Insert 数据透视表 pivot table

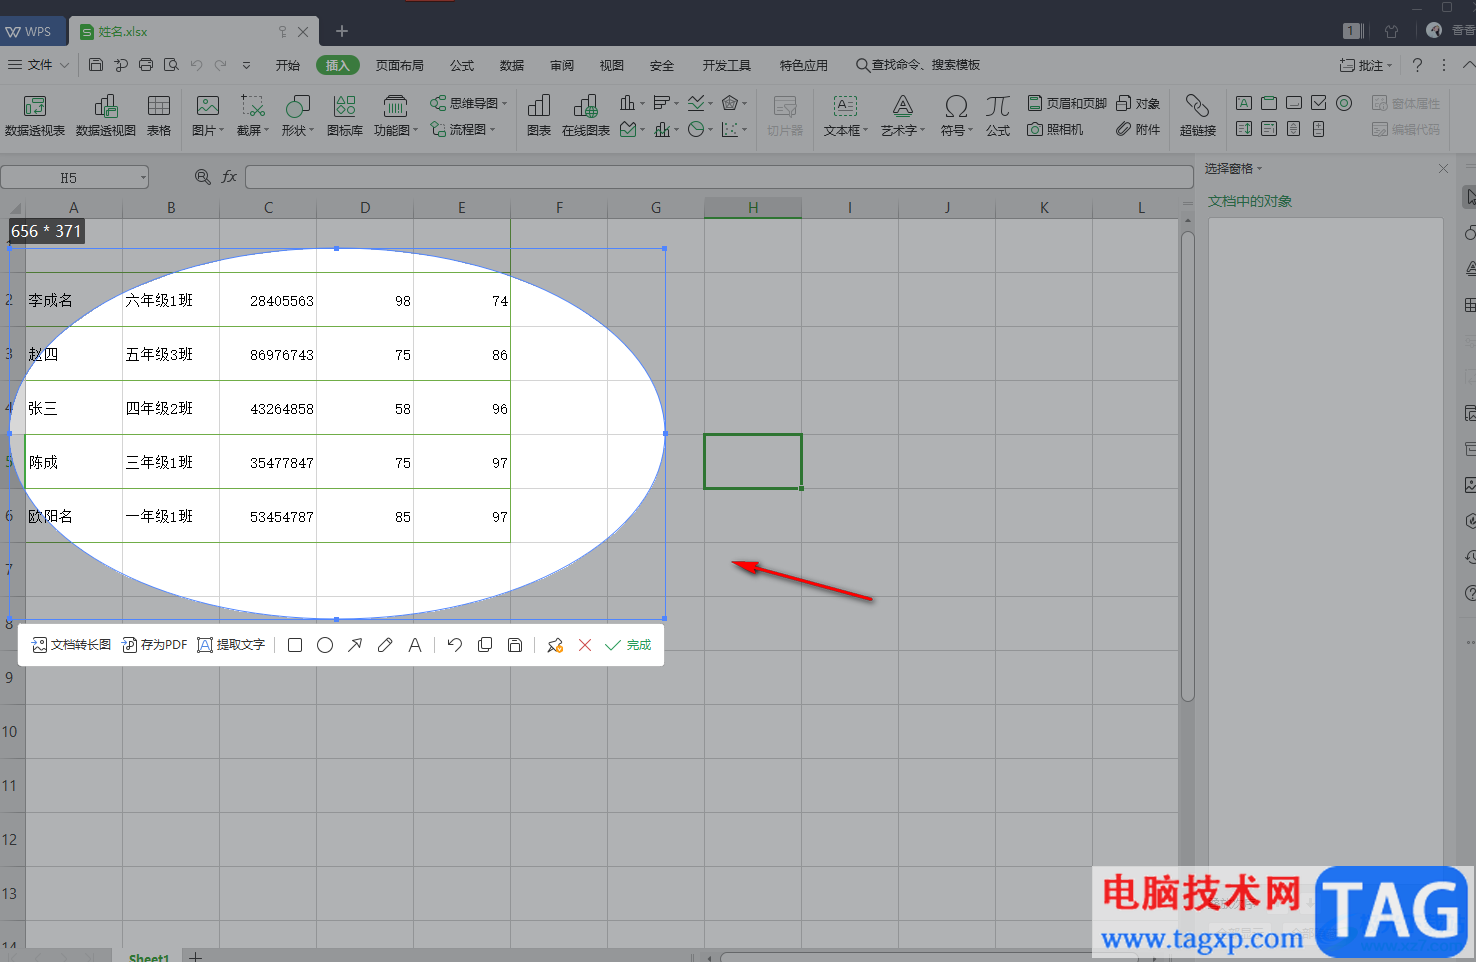(35, 116)
